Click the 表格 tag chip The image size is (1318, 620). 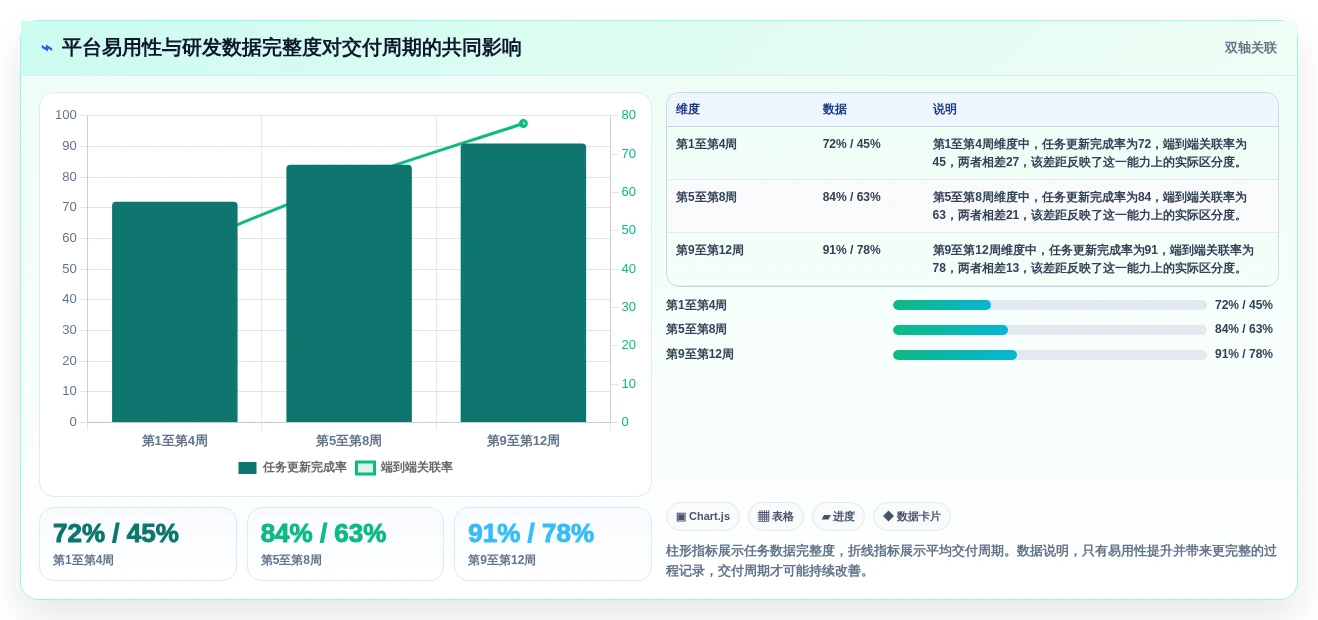(x=776, y=516)
